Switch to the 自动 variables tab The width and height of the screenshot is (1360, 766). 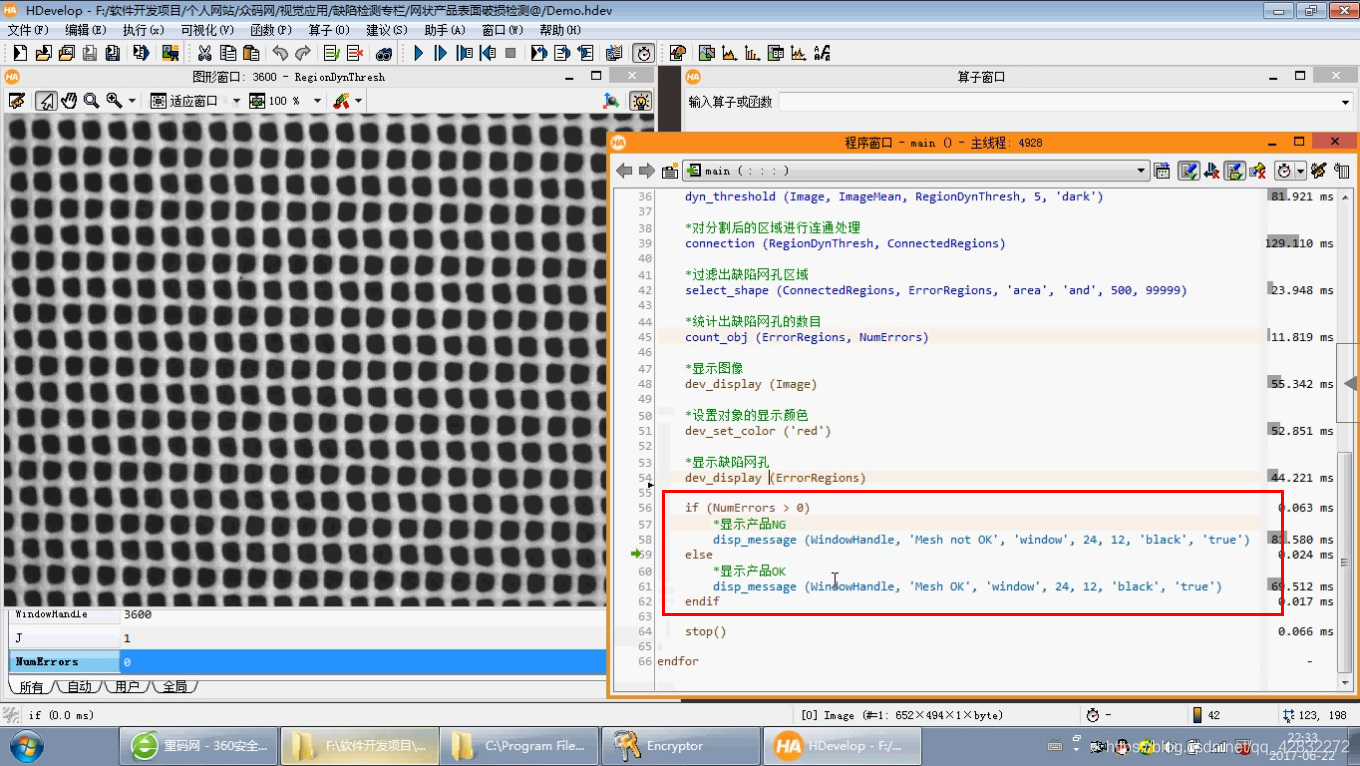point(79,687)
